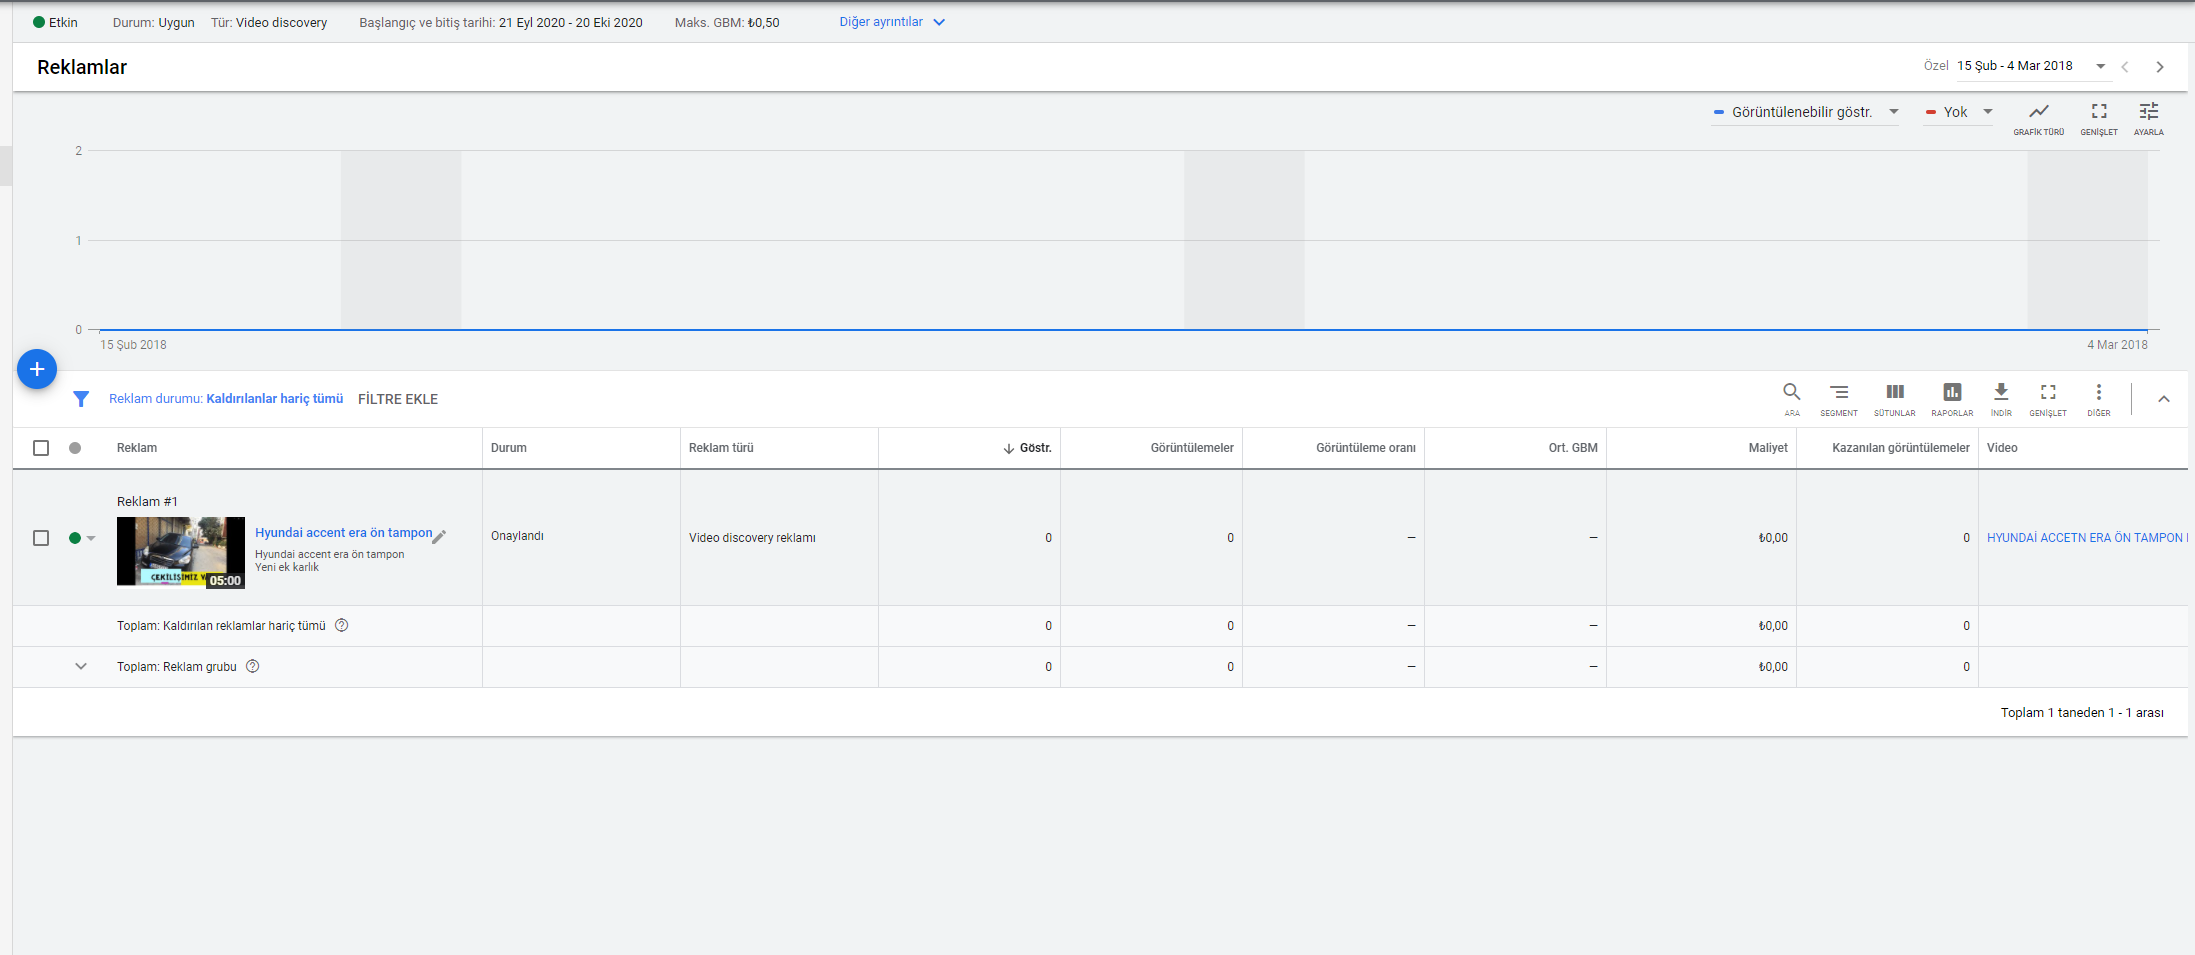
Task: Toggle the green status dot dropdown for Reklam #1
Action: coord(82,538)
